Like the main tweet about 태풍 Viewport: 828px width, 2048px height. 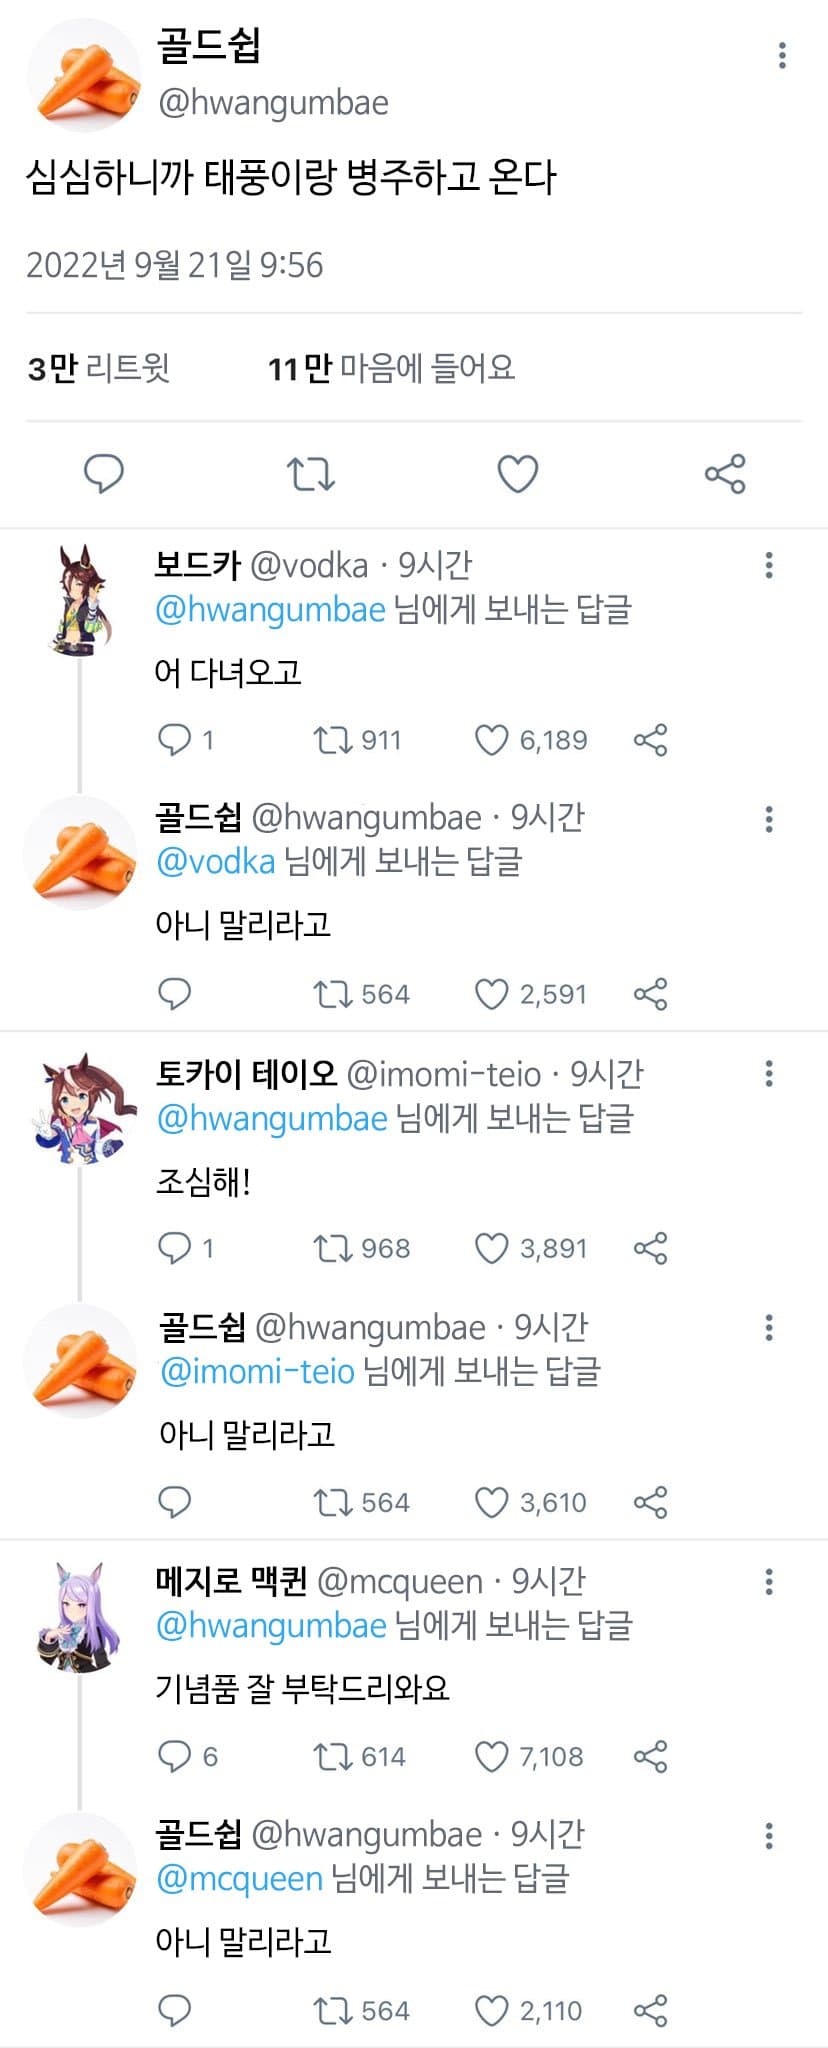[518, 473]
